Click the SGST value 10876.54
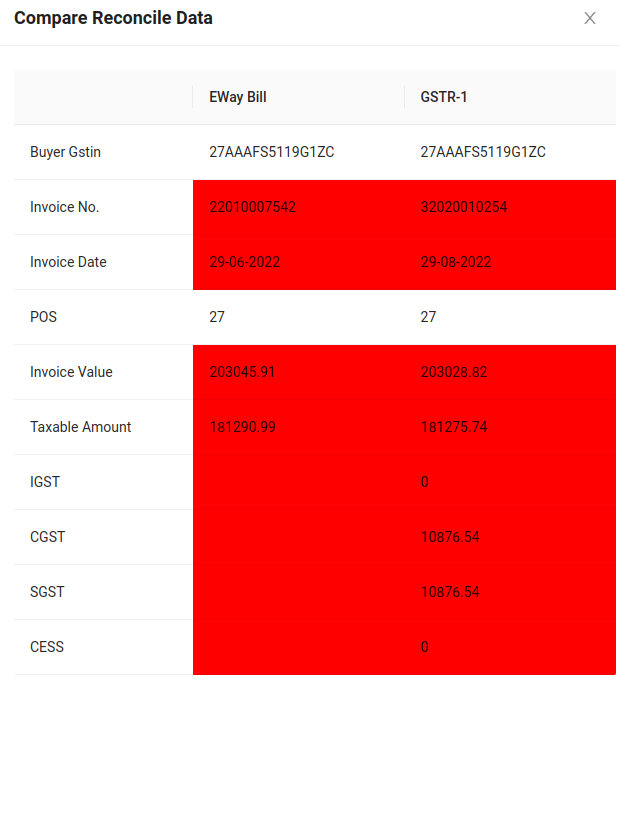 point(450,592)
